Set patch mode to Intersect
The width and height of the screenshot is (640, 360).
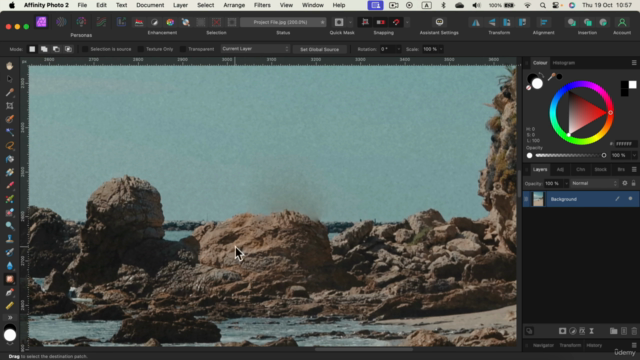pos(69,49)
